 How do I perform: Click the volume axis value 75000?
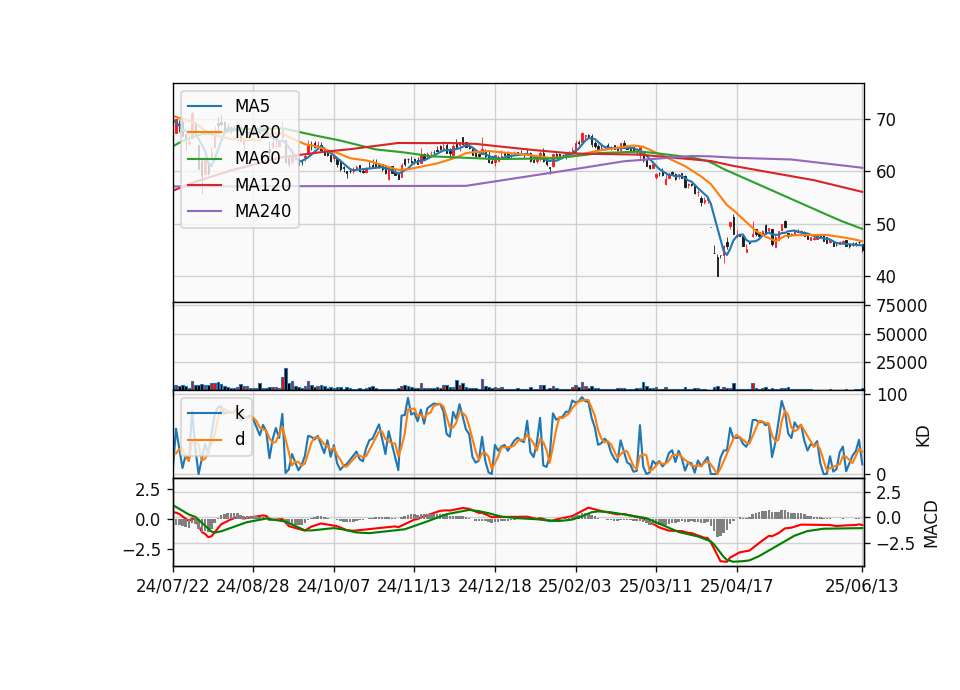(901, 306)
